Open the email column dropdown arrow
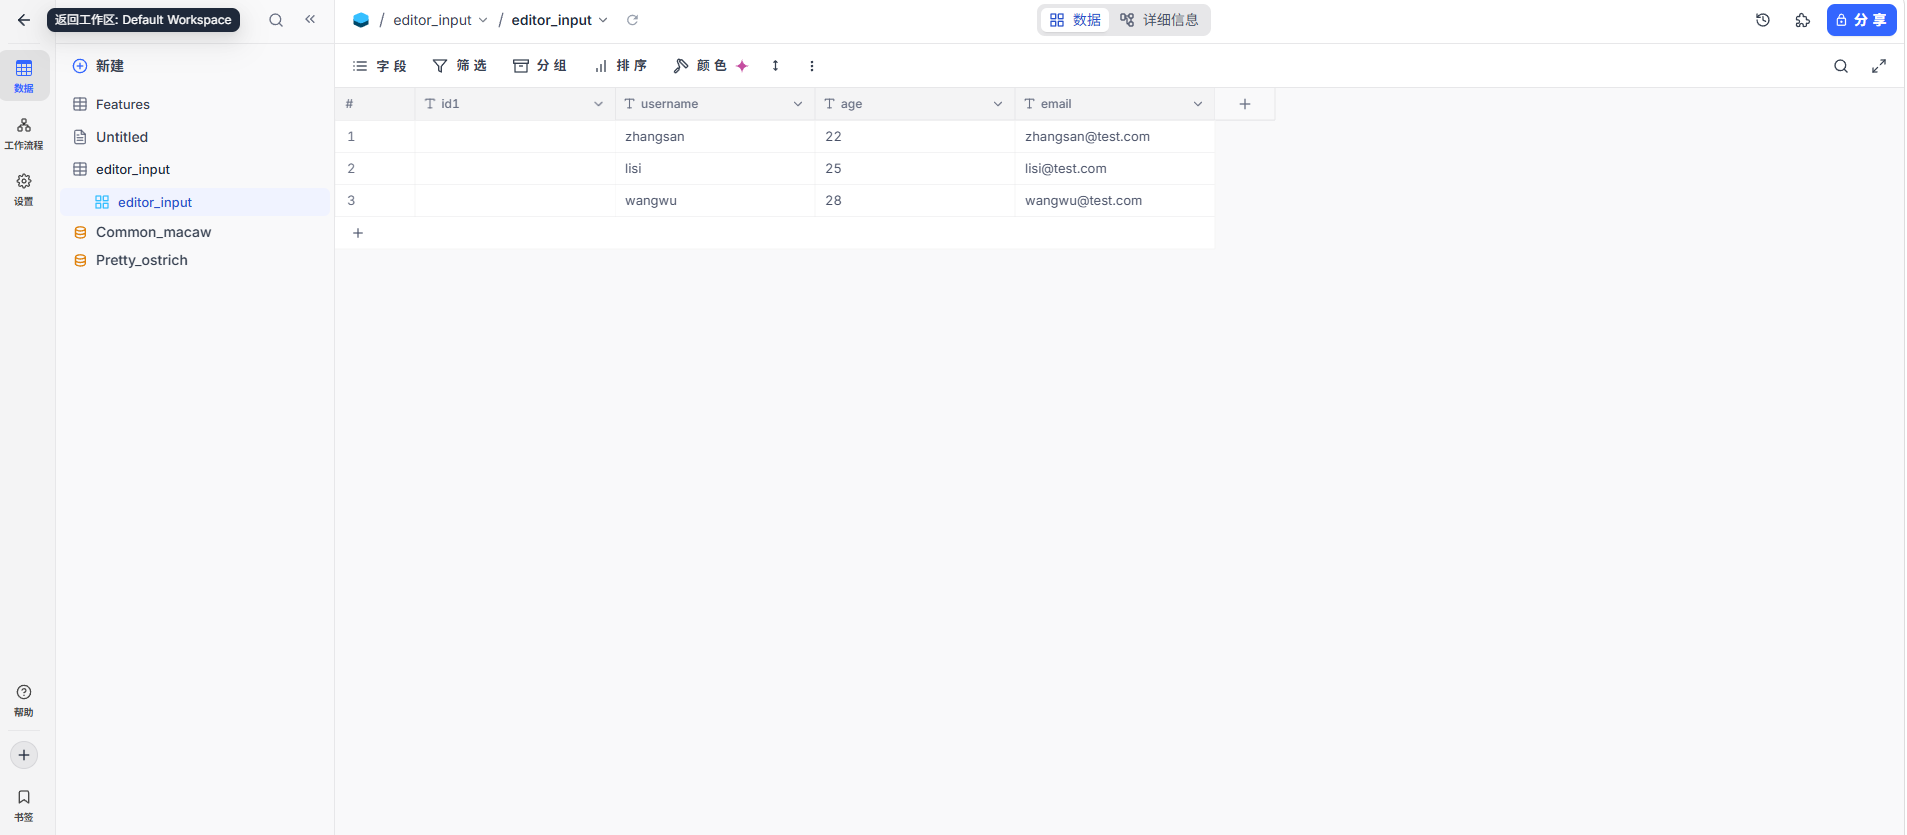The width and height of the screenshot is (1907, 835). tap(1198, 104)
